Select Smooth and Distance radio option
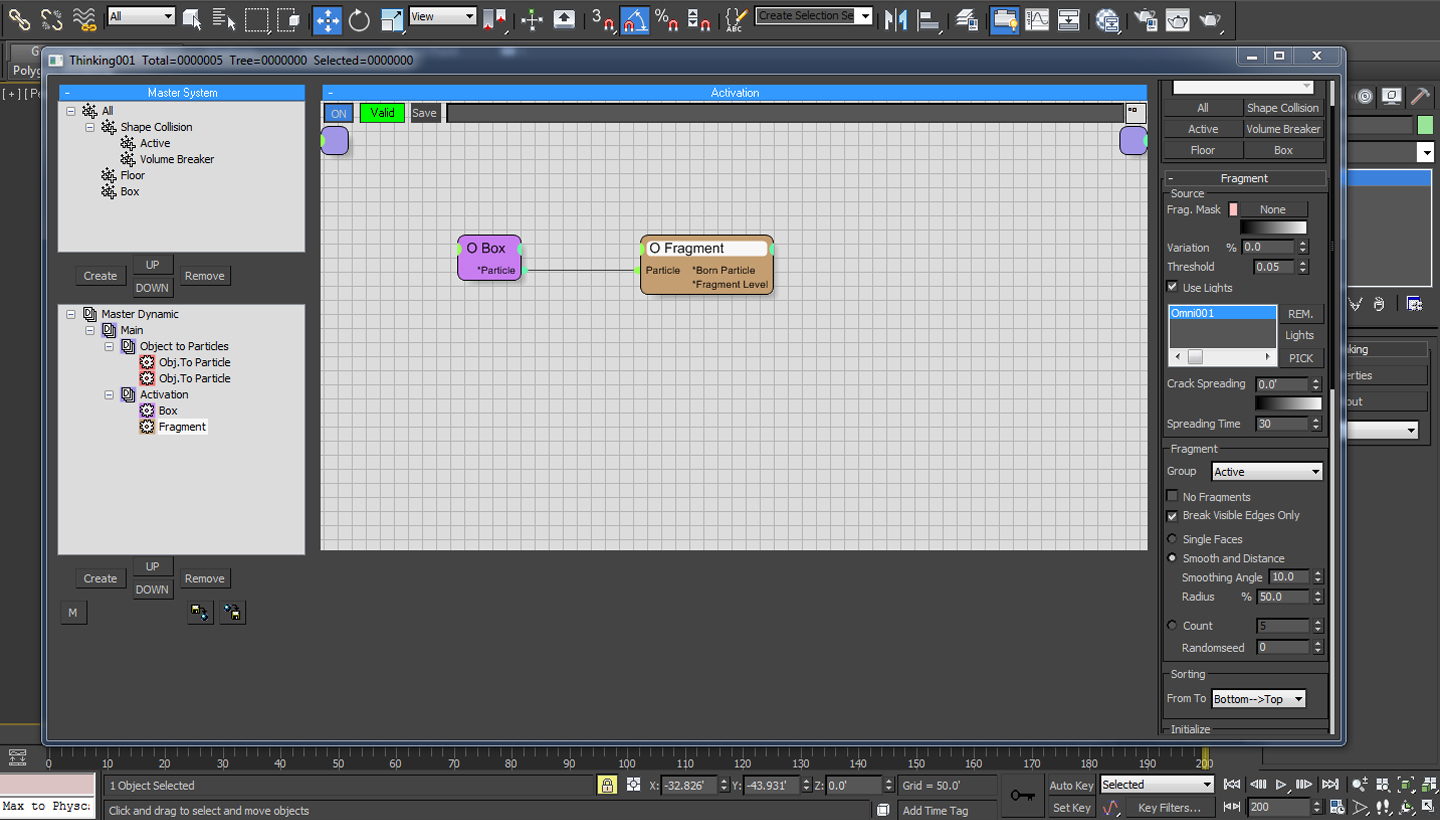Viewport: 1440px width, 820px height. (x=1173, y=558)
